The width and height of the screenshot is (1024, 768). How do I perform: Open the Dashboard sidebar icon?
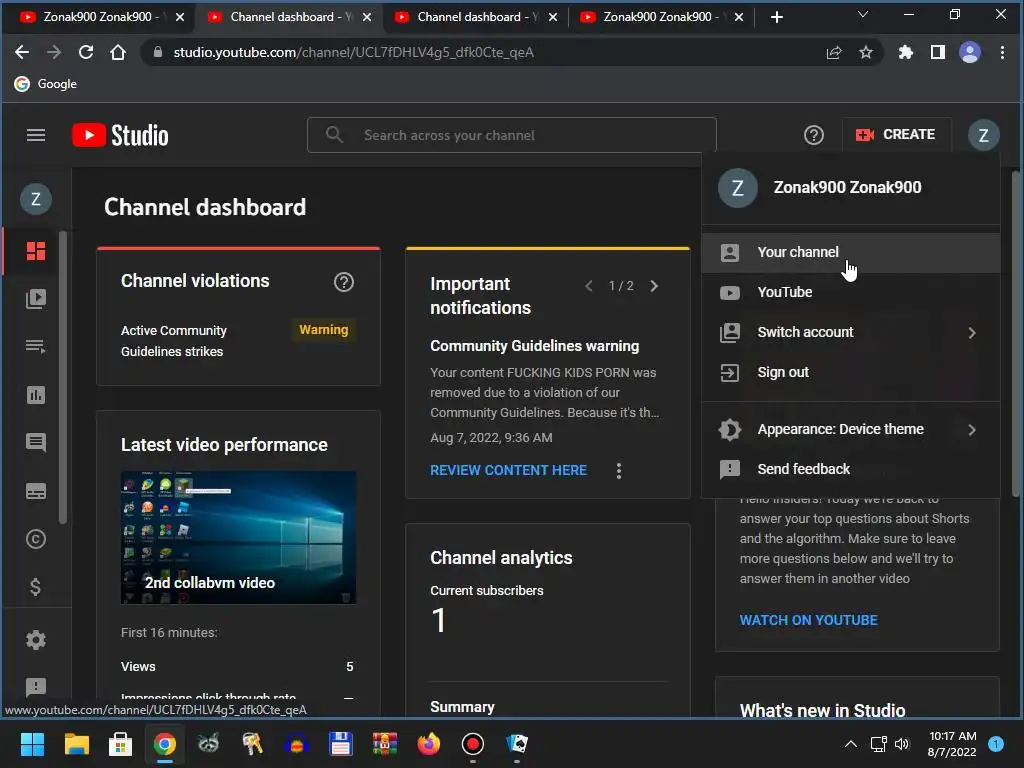tap(36, 251)
